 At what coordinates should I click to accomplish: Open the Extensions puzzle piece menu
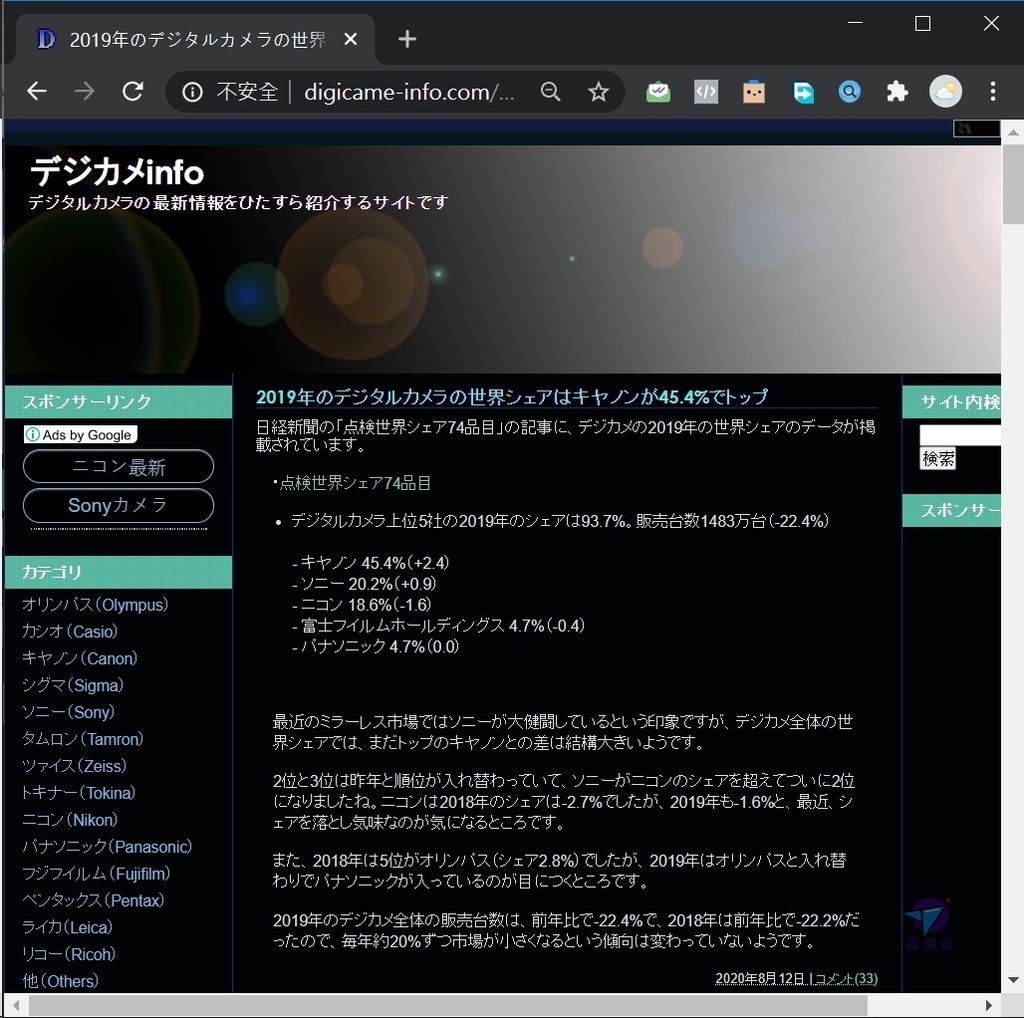point(897,91)
